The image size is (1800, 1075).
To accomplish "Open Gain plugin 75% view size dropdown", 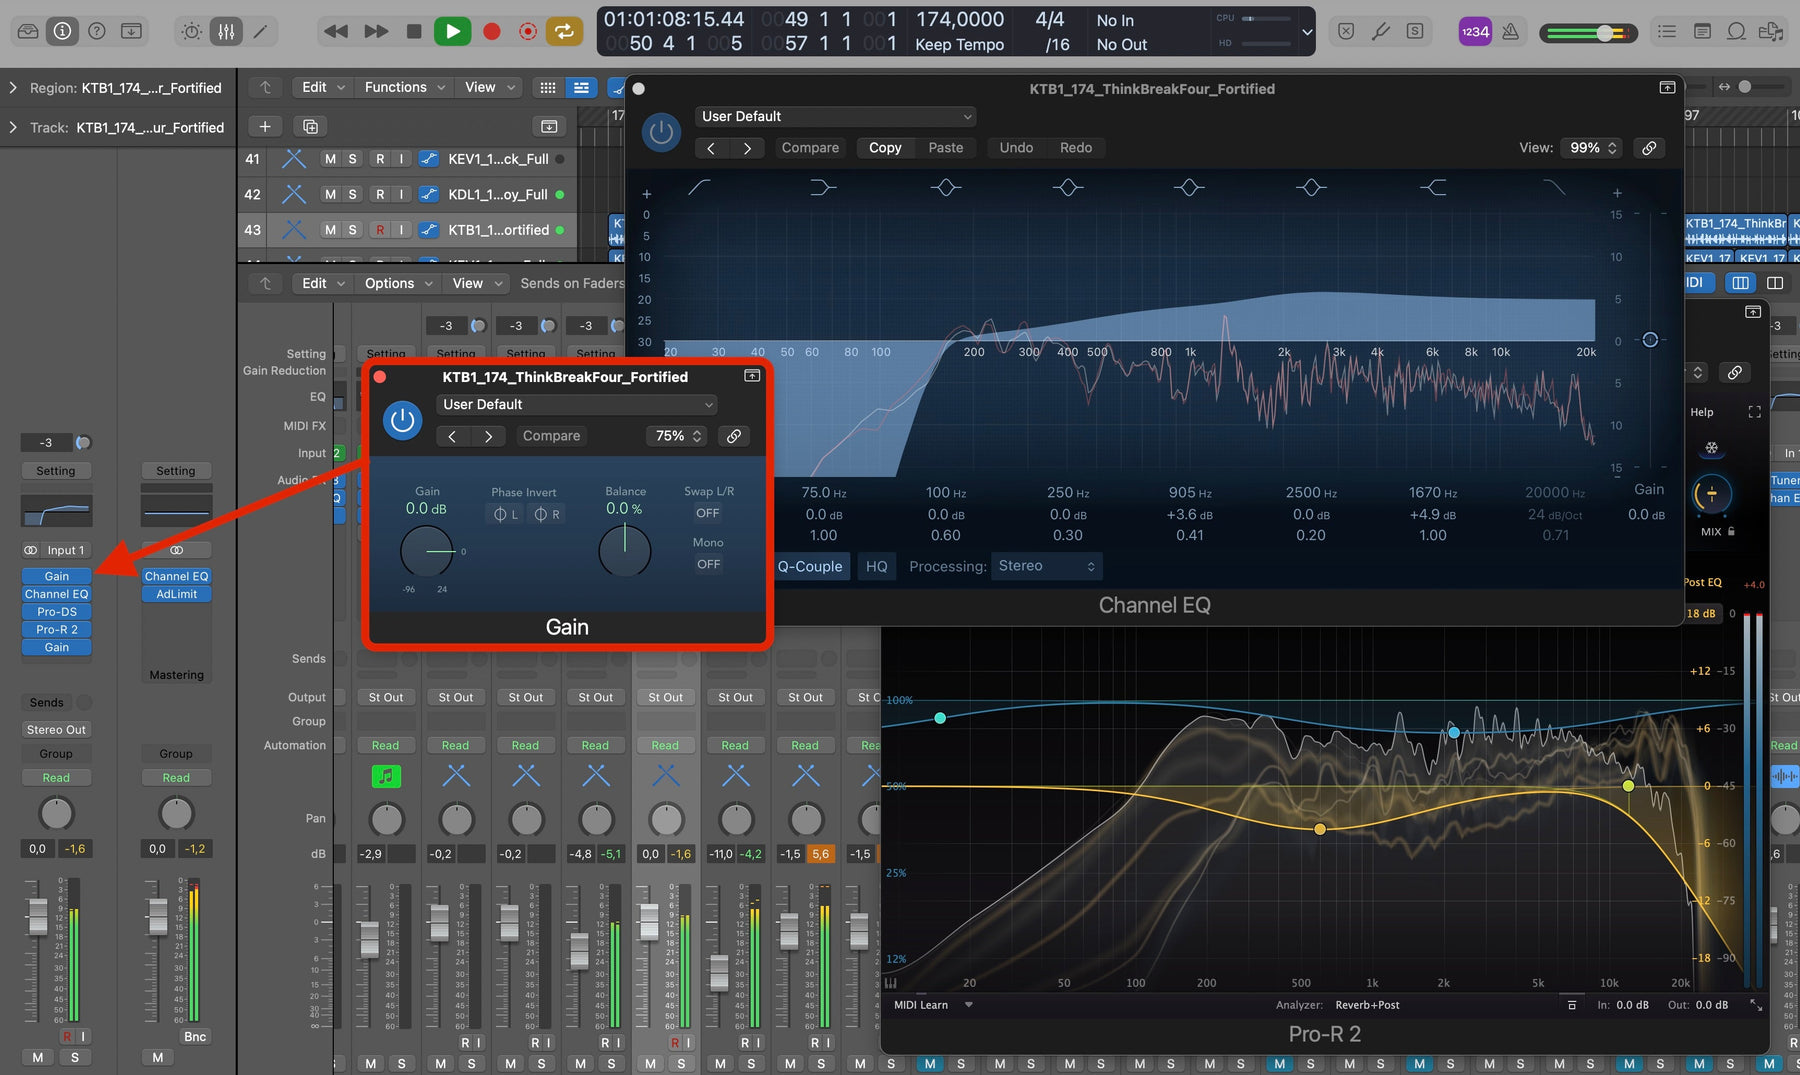I will (x=679, y=436).
